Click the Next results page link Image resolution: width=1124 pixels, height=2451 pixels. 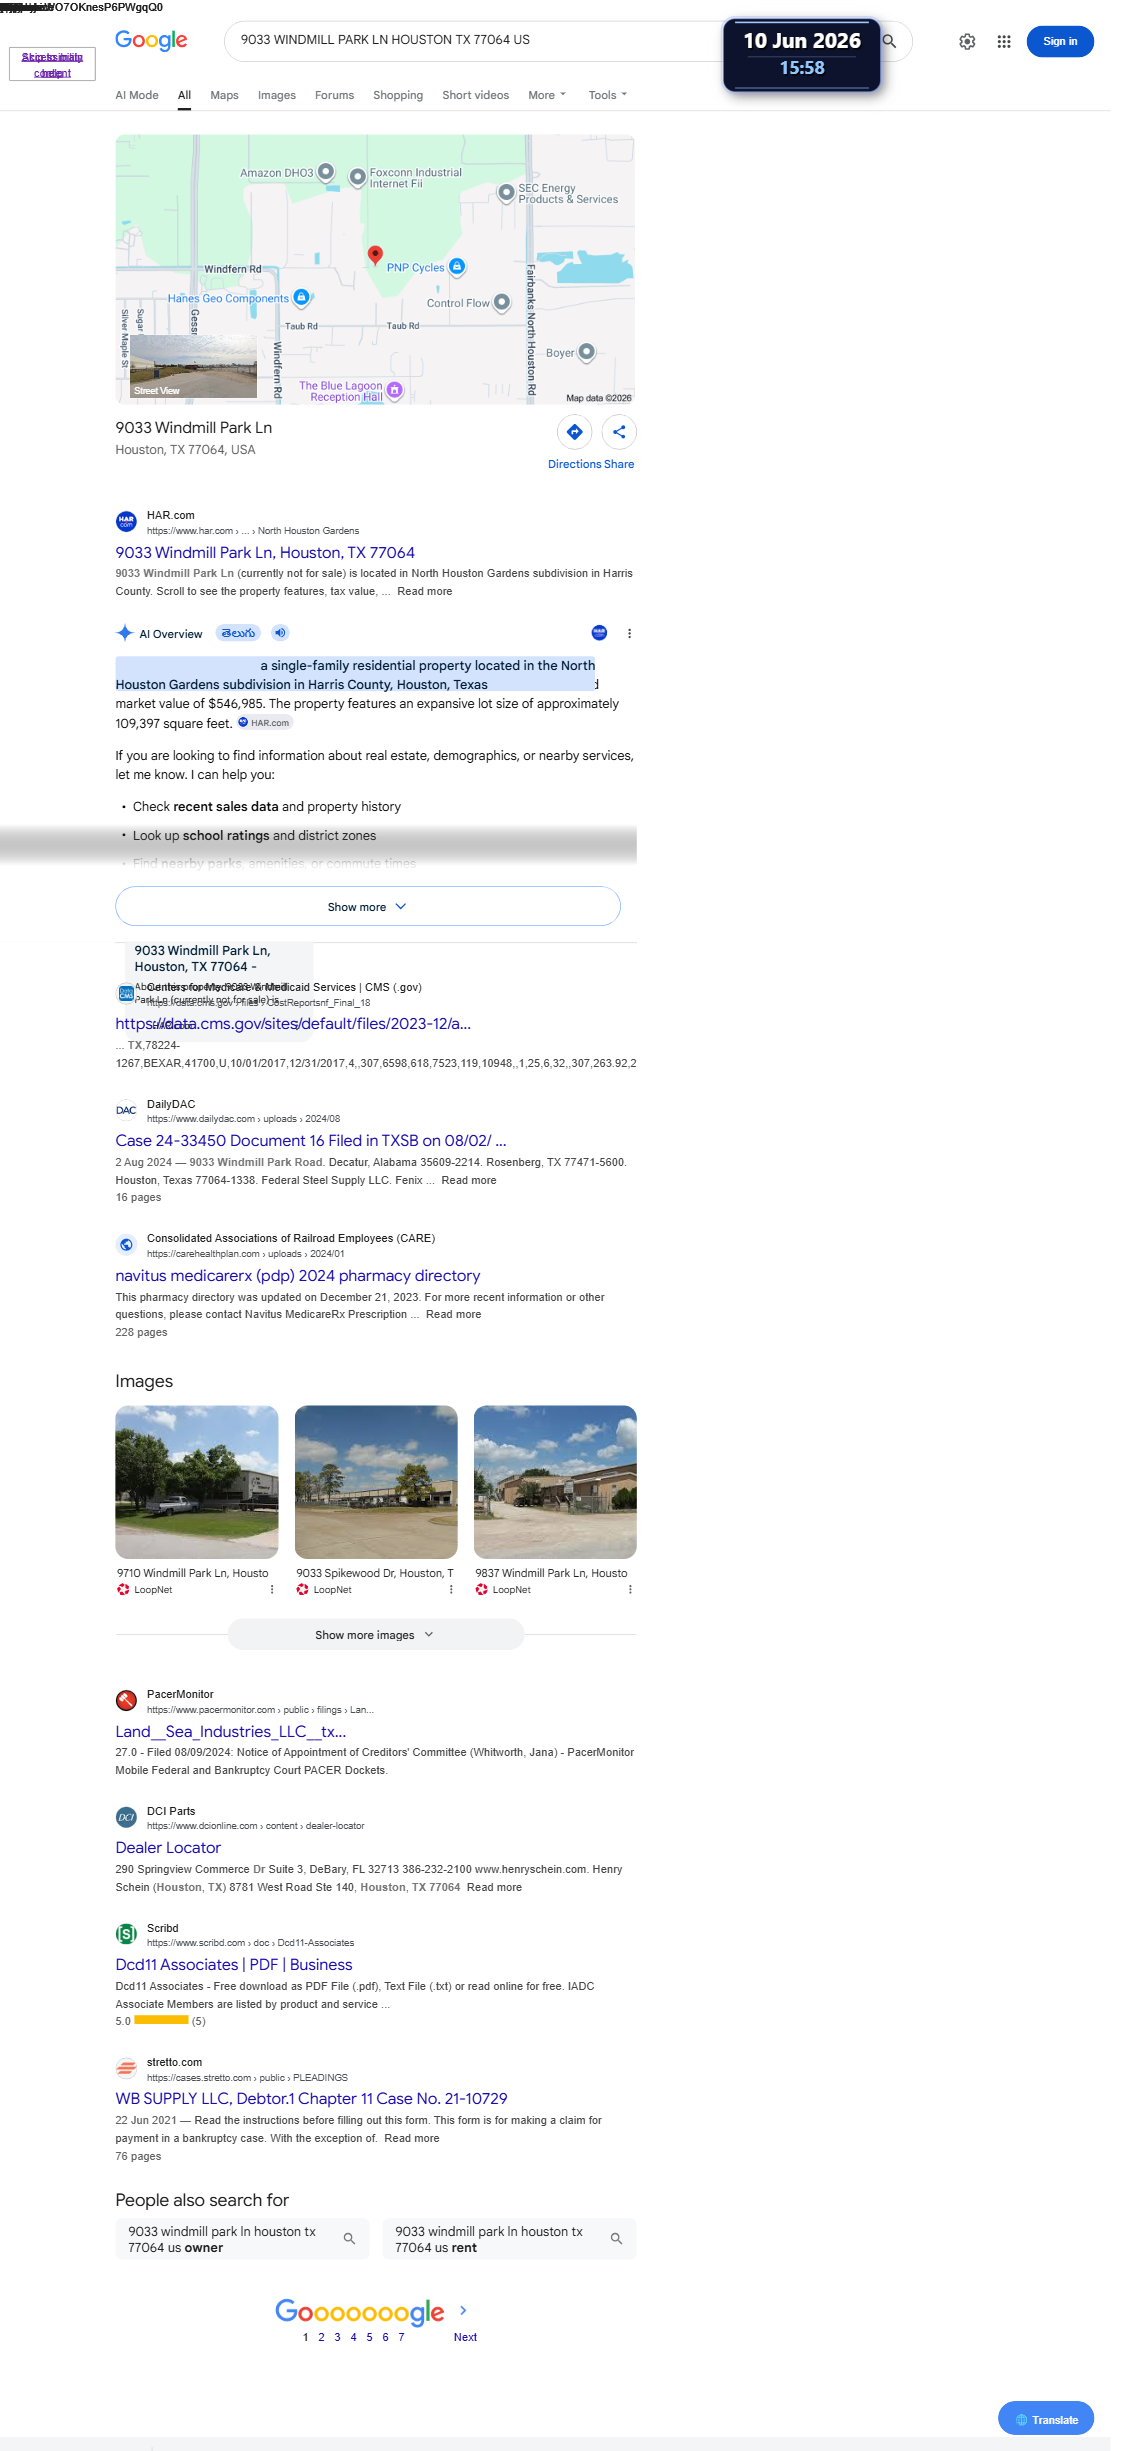click(x=465, y=2337)
